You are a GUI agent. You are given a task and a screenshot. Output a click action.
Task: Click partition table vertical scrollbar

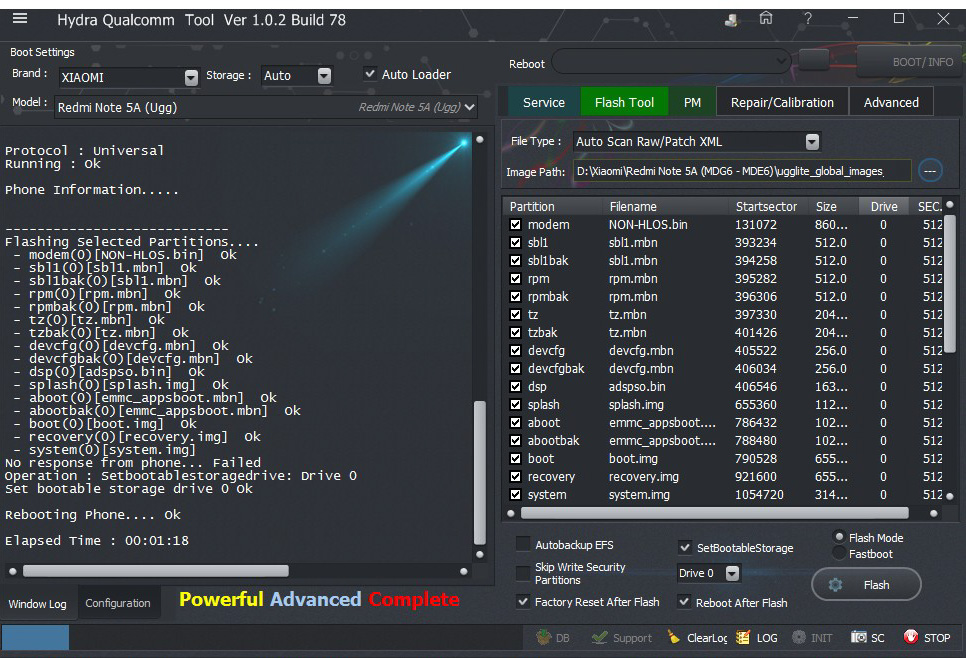(950, 283)
